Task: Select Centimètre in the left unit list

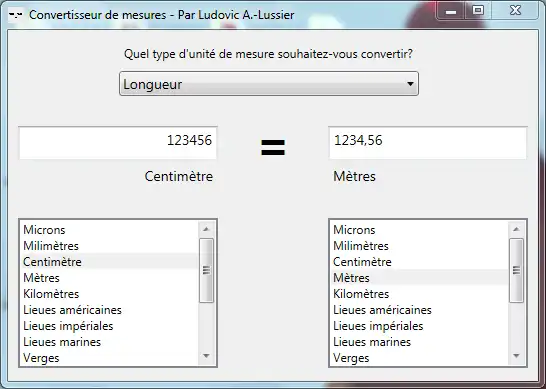Action: pyautogui.click(x=109, y=262)
